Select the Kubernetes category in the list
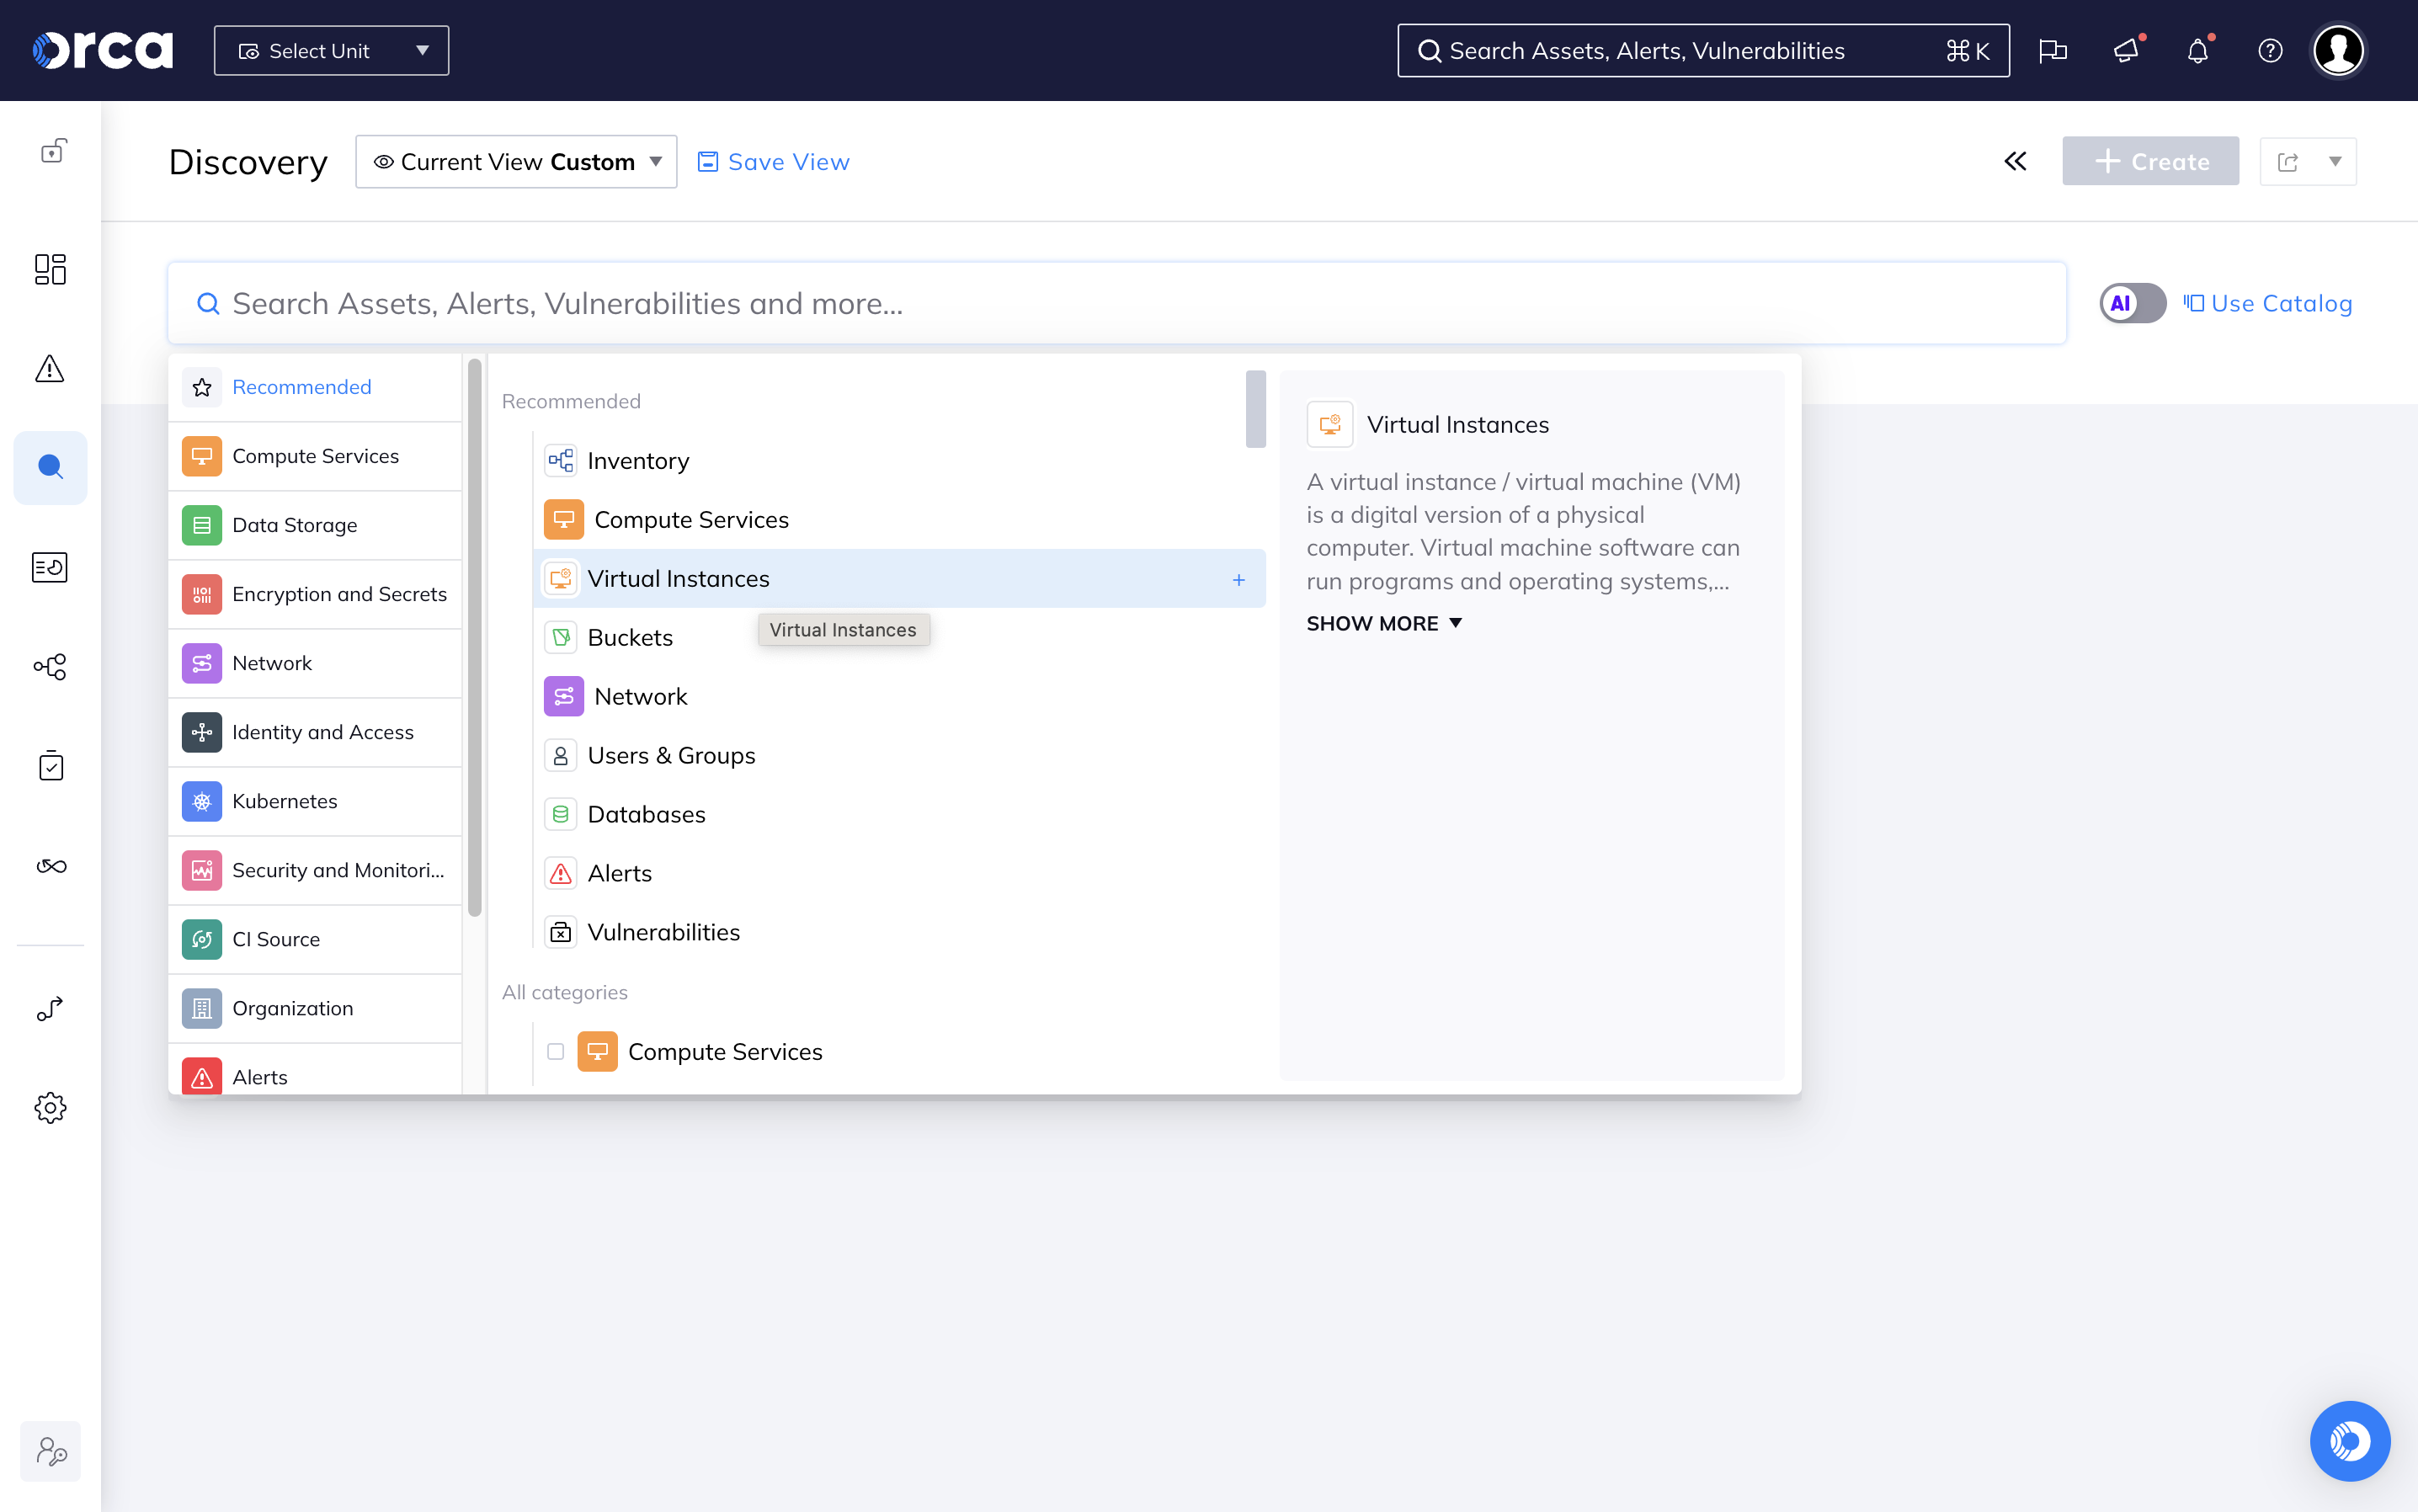Screen dimensions: 2418x1512 (284, 801)
